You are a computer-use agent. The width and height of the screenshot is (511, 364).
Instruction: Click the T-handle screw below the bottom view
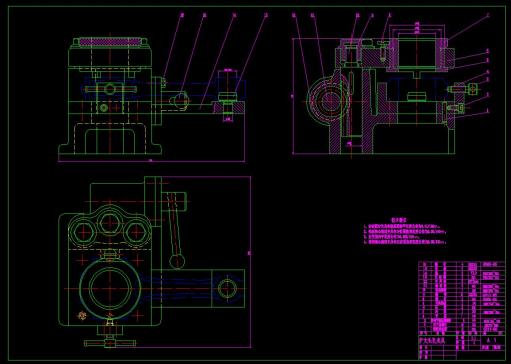pos(110,343)
